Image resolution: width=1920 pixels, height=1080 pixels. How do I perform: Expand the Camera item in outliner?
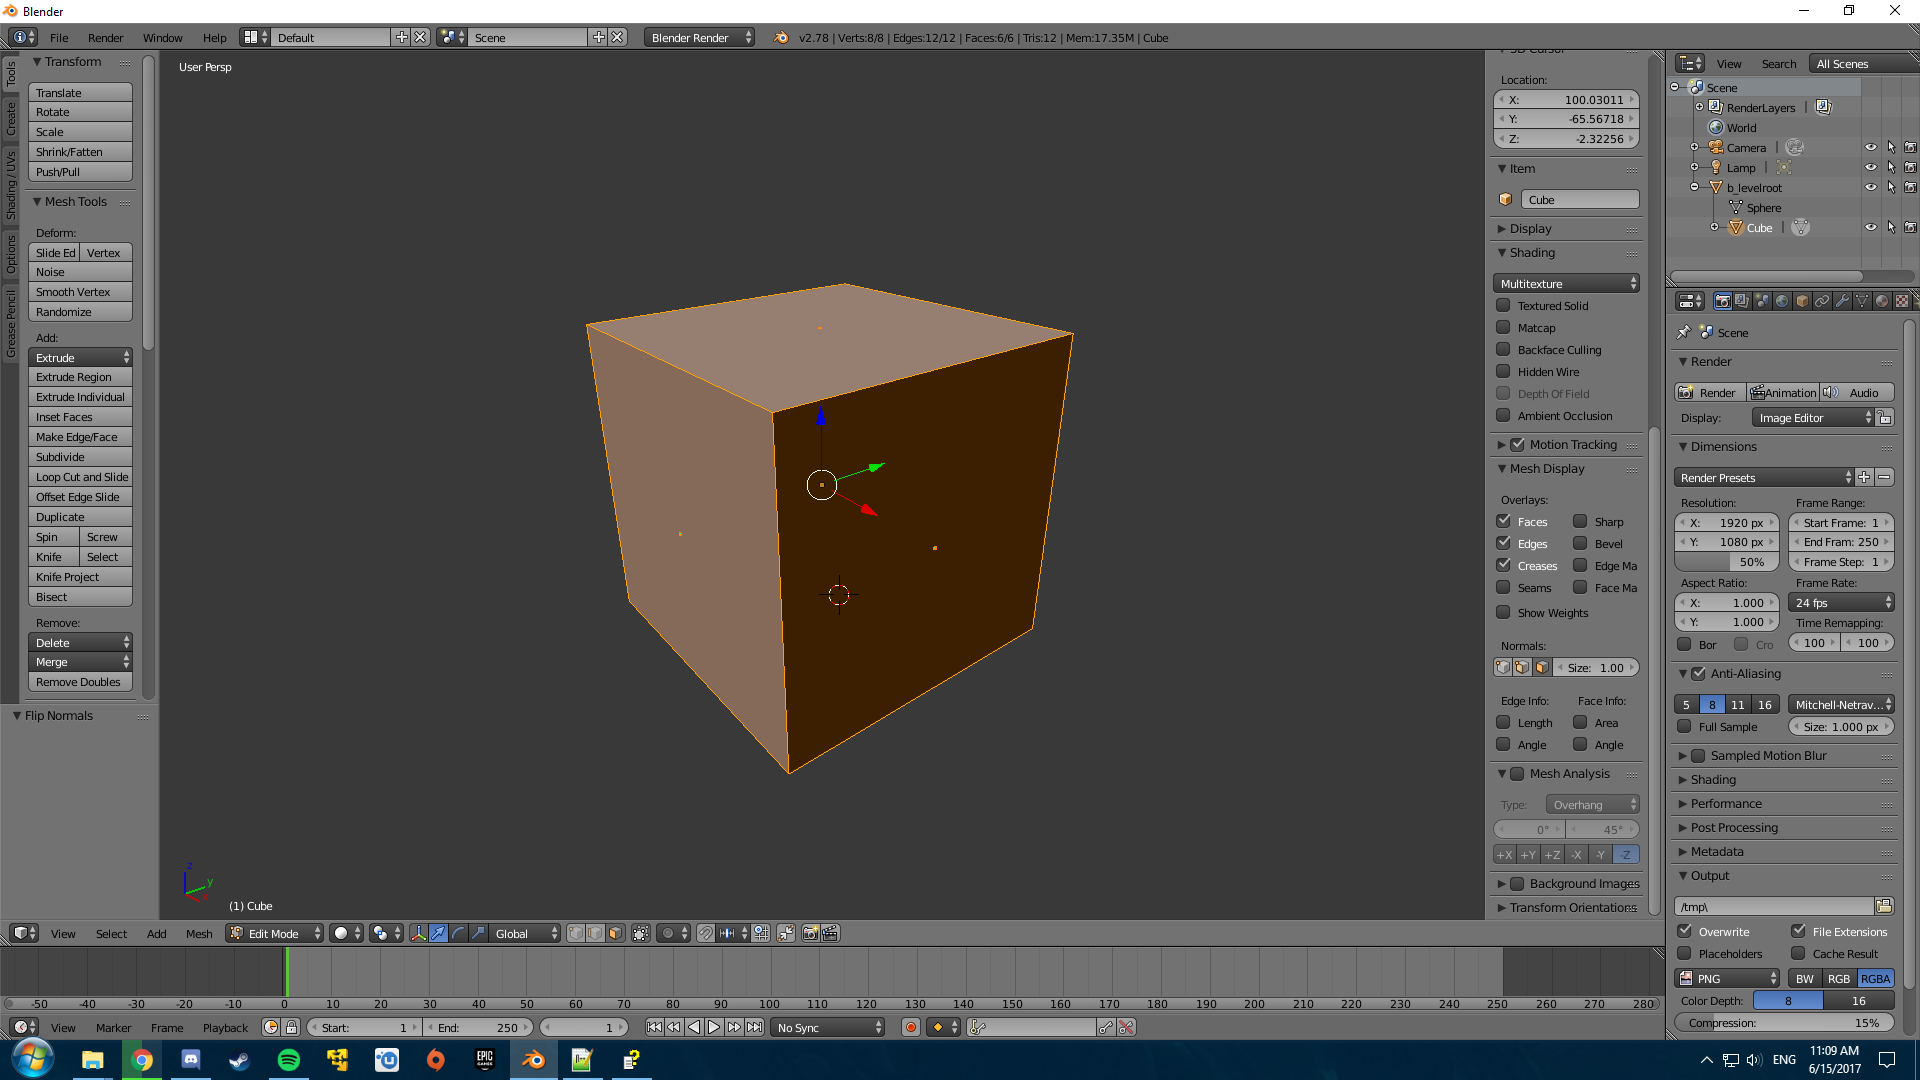coord(1695,147)
